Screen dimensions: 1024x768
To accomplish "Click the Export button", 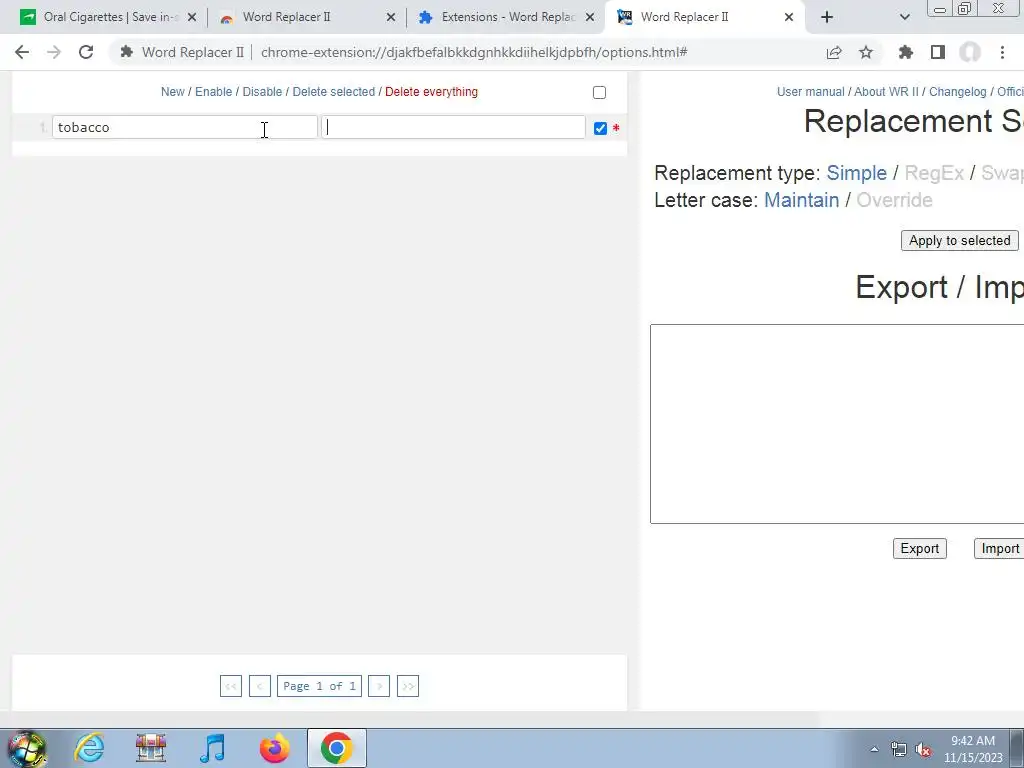I will [920, 549].
